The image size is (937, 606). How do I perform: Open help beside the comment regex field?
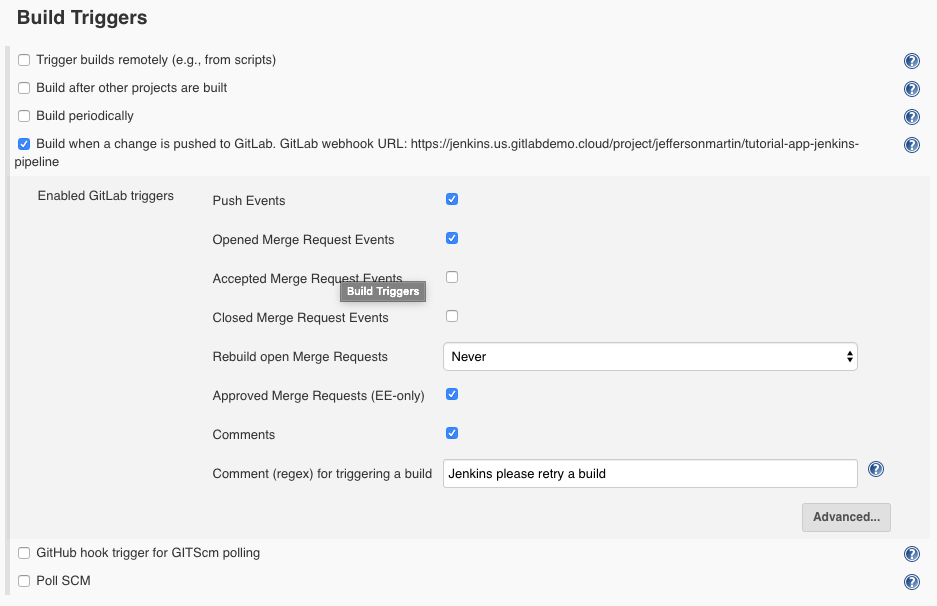876,468
